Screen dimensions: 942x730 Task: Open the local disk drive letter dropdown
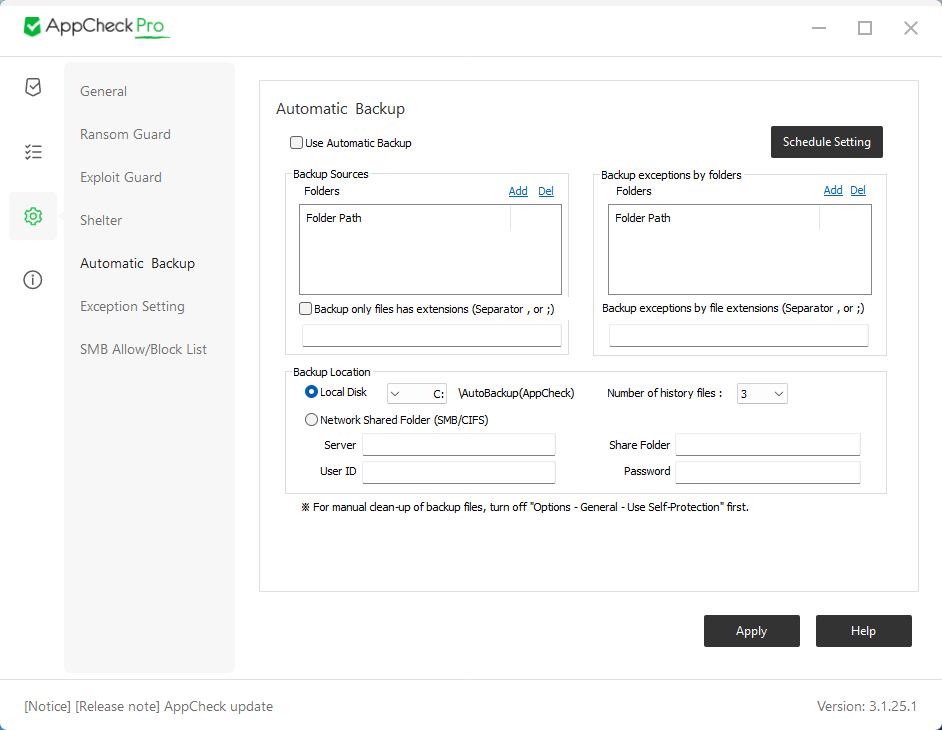(x=416, y=394)
